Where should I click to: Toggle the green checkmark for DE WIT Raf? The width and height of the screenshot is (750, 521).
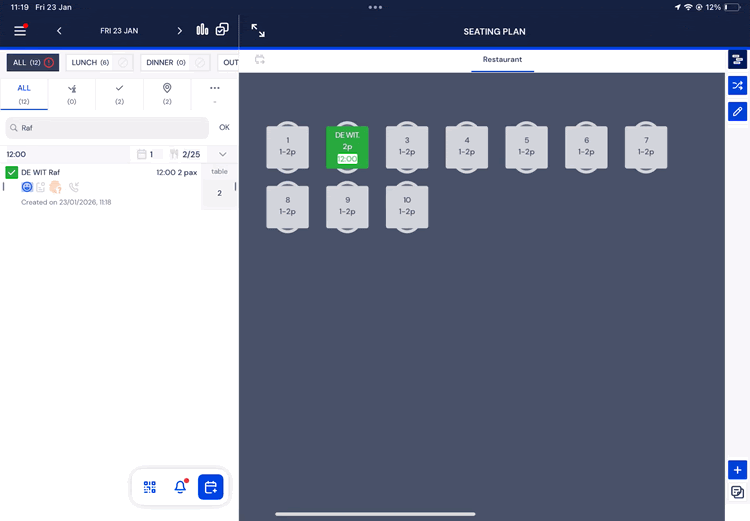[x=12, y=172]
